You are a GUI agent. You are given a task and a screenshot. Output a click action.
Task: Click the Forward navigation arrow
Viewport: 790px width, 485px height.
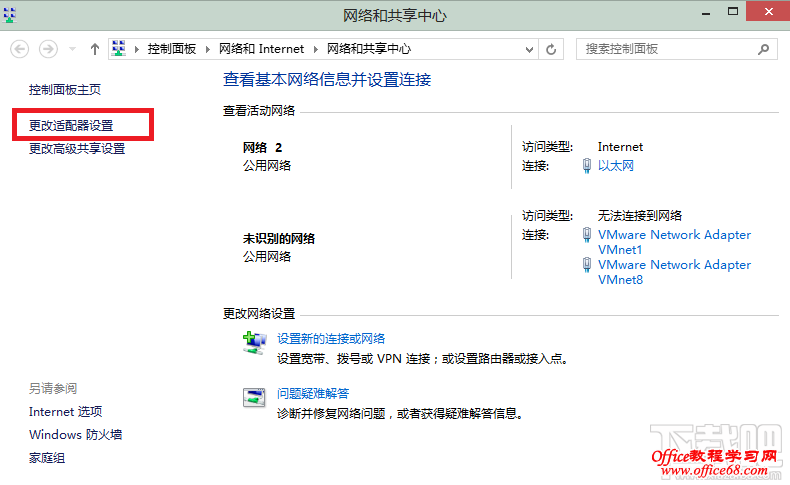[48, 49]
